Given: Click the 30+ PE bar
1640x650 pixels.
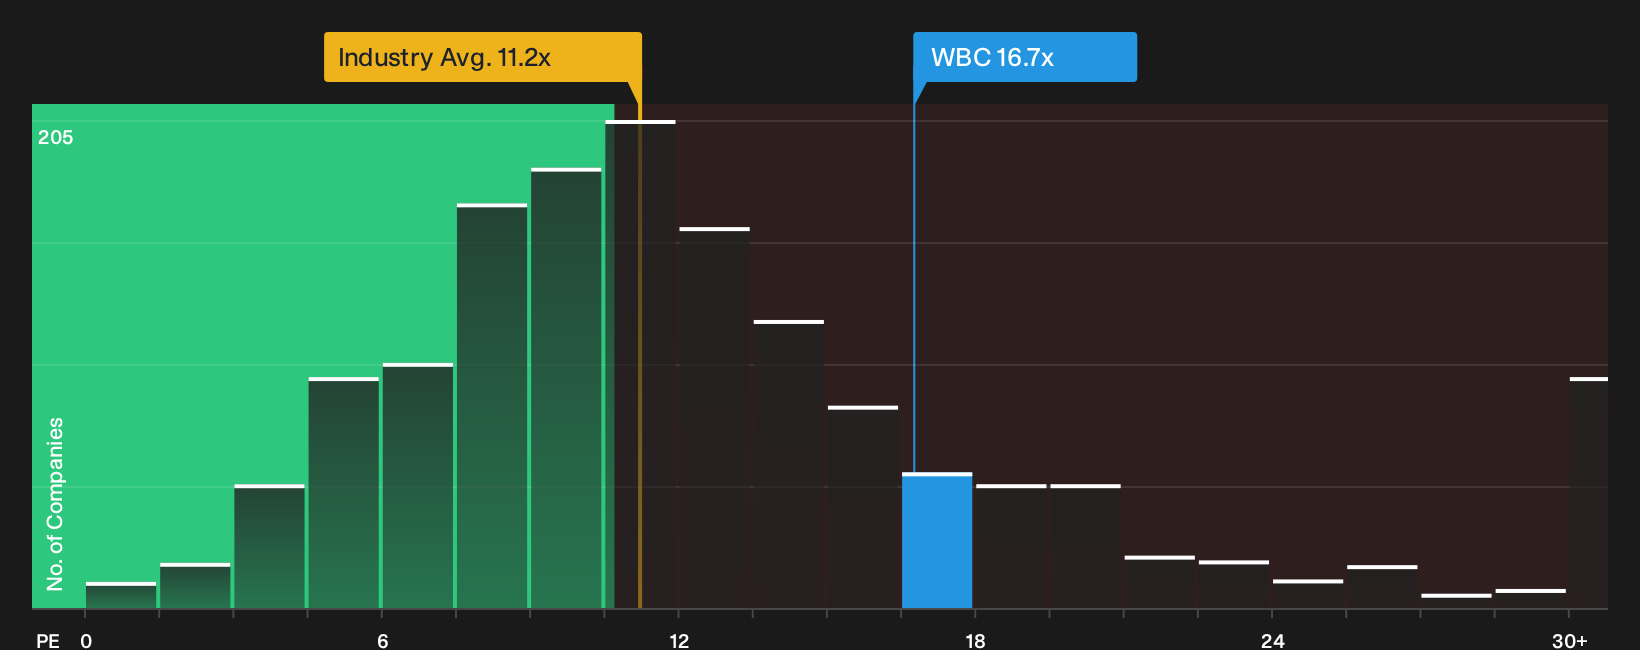Looking at the screenshot, I should click(x=1588, y=492).
